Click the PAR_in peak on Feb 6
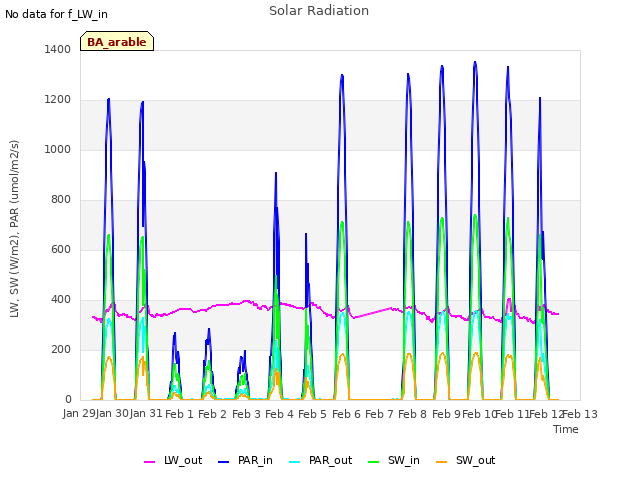The height and width of the screenshot is (480, 640). pos(342,75)
